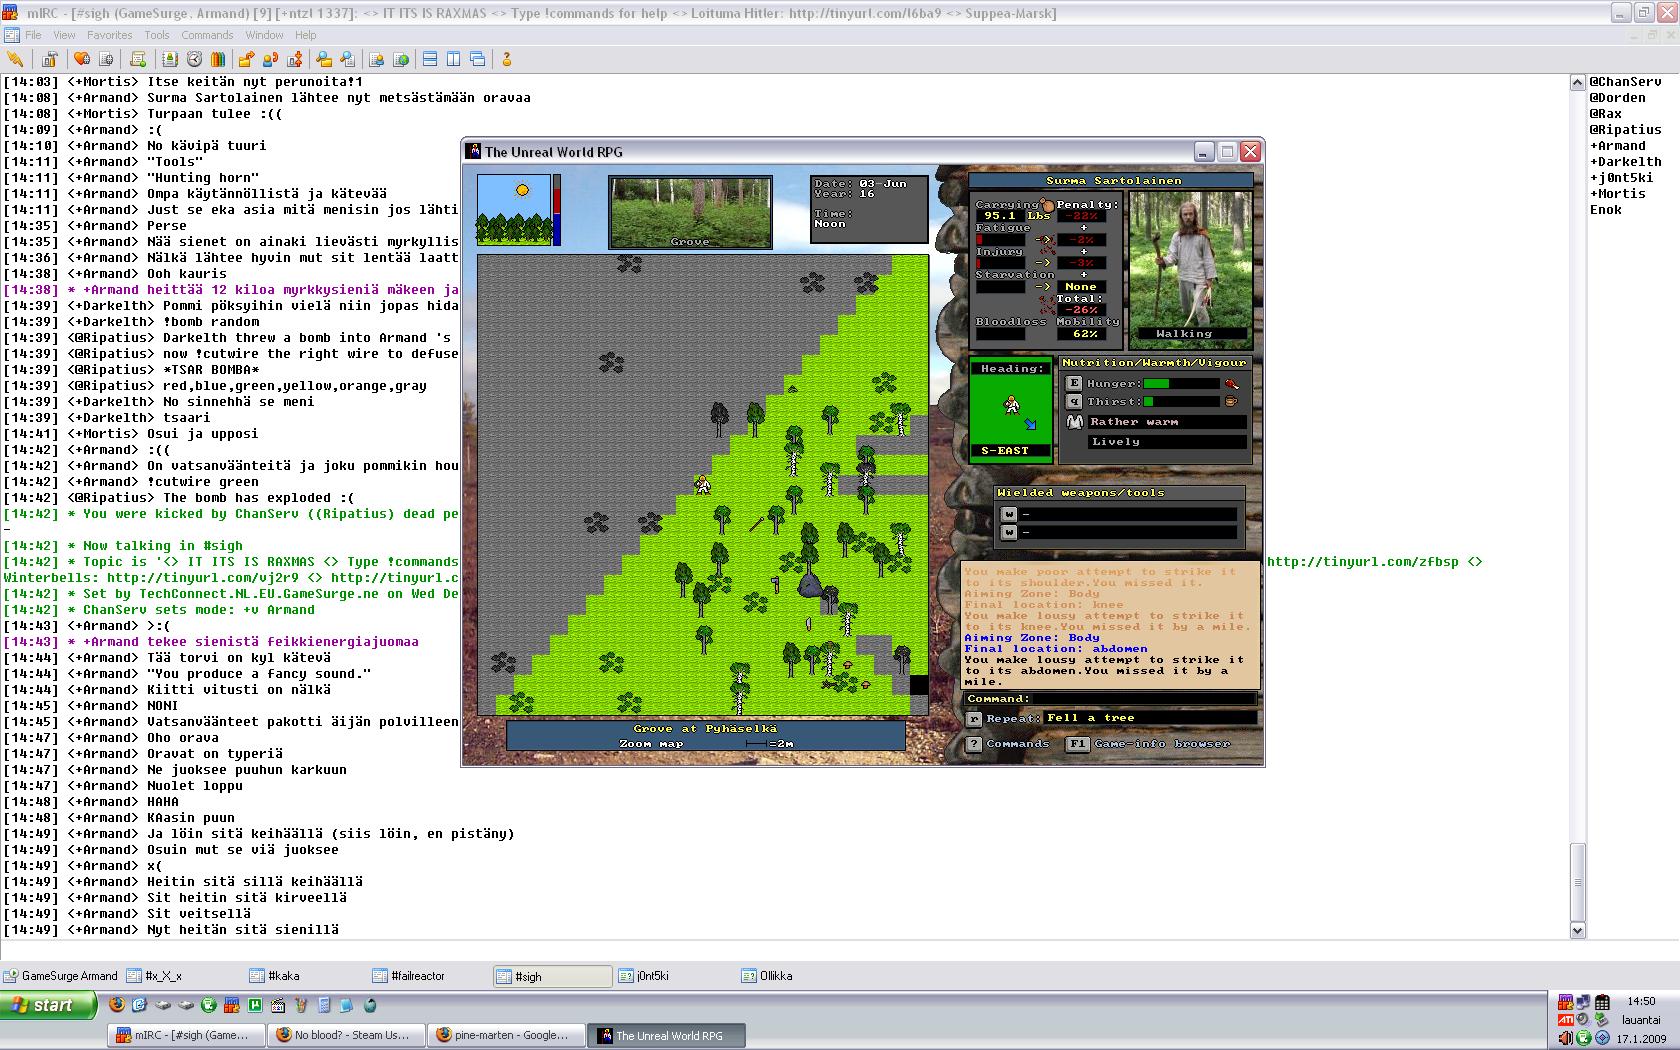
Task: Open the Timer clock icon in mIRC toolbar
Action: click(194, 59)
